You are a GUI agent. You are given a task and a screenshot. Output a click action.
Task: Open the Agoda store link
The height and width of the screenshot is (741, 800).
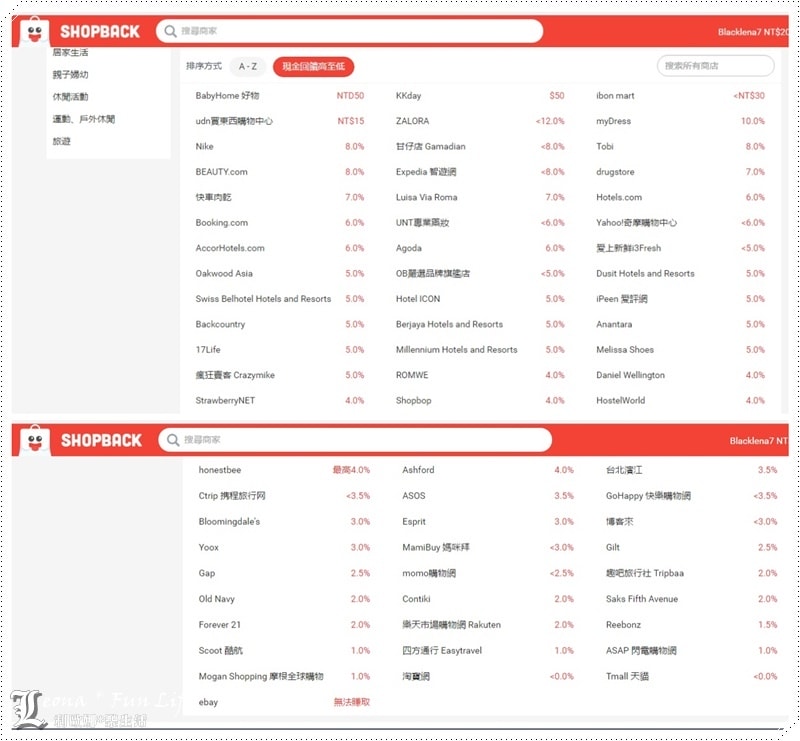(x=409, y=248)
